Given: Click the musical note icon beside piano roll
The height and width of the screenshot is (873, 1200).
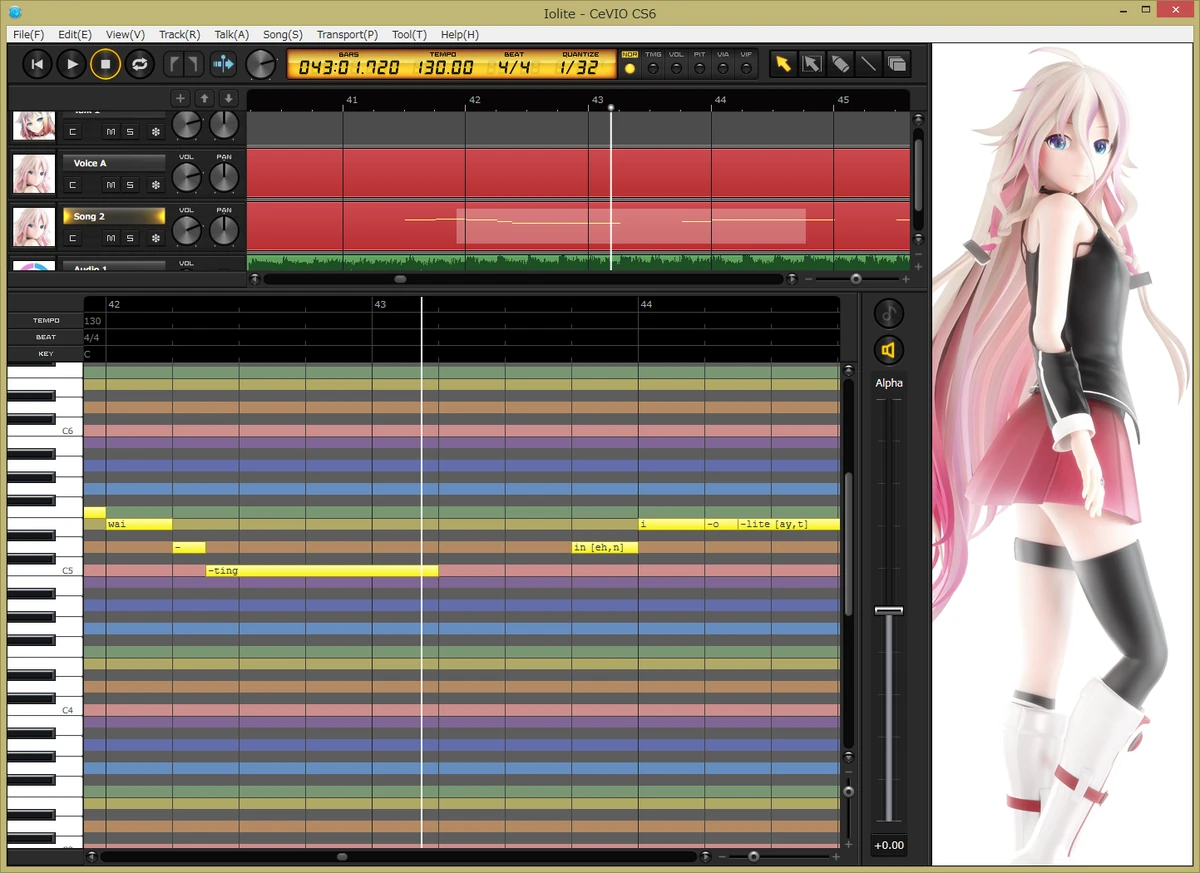Looking at the screenshot, I should click(x=888, y=313).
